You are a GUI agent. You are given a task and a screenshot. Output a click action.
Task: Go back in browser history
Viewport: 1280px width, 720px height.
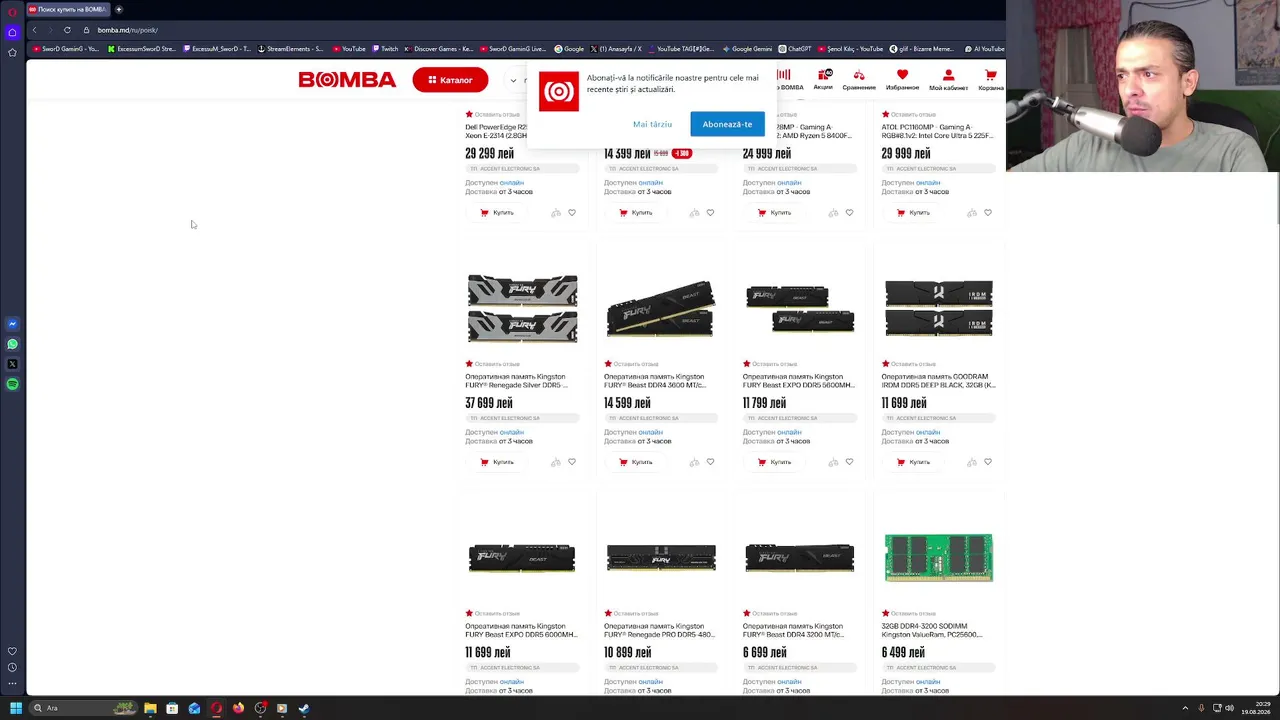[34, 30]
